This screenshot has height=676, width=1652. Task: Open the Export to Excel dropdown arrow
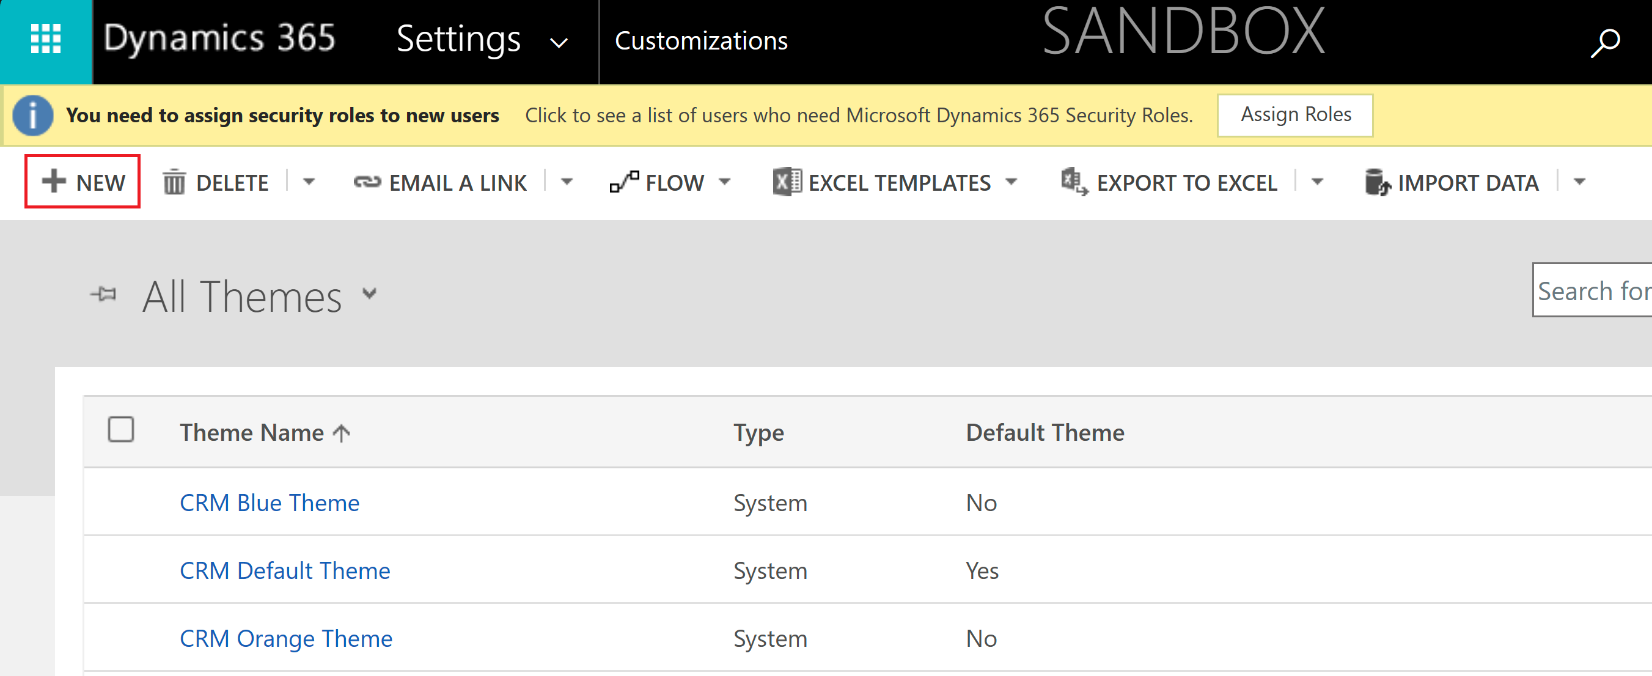point(1317,182)
